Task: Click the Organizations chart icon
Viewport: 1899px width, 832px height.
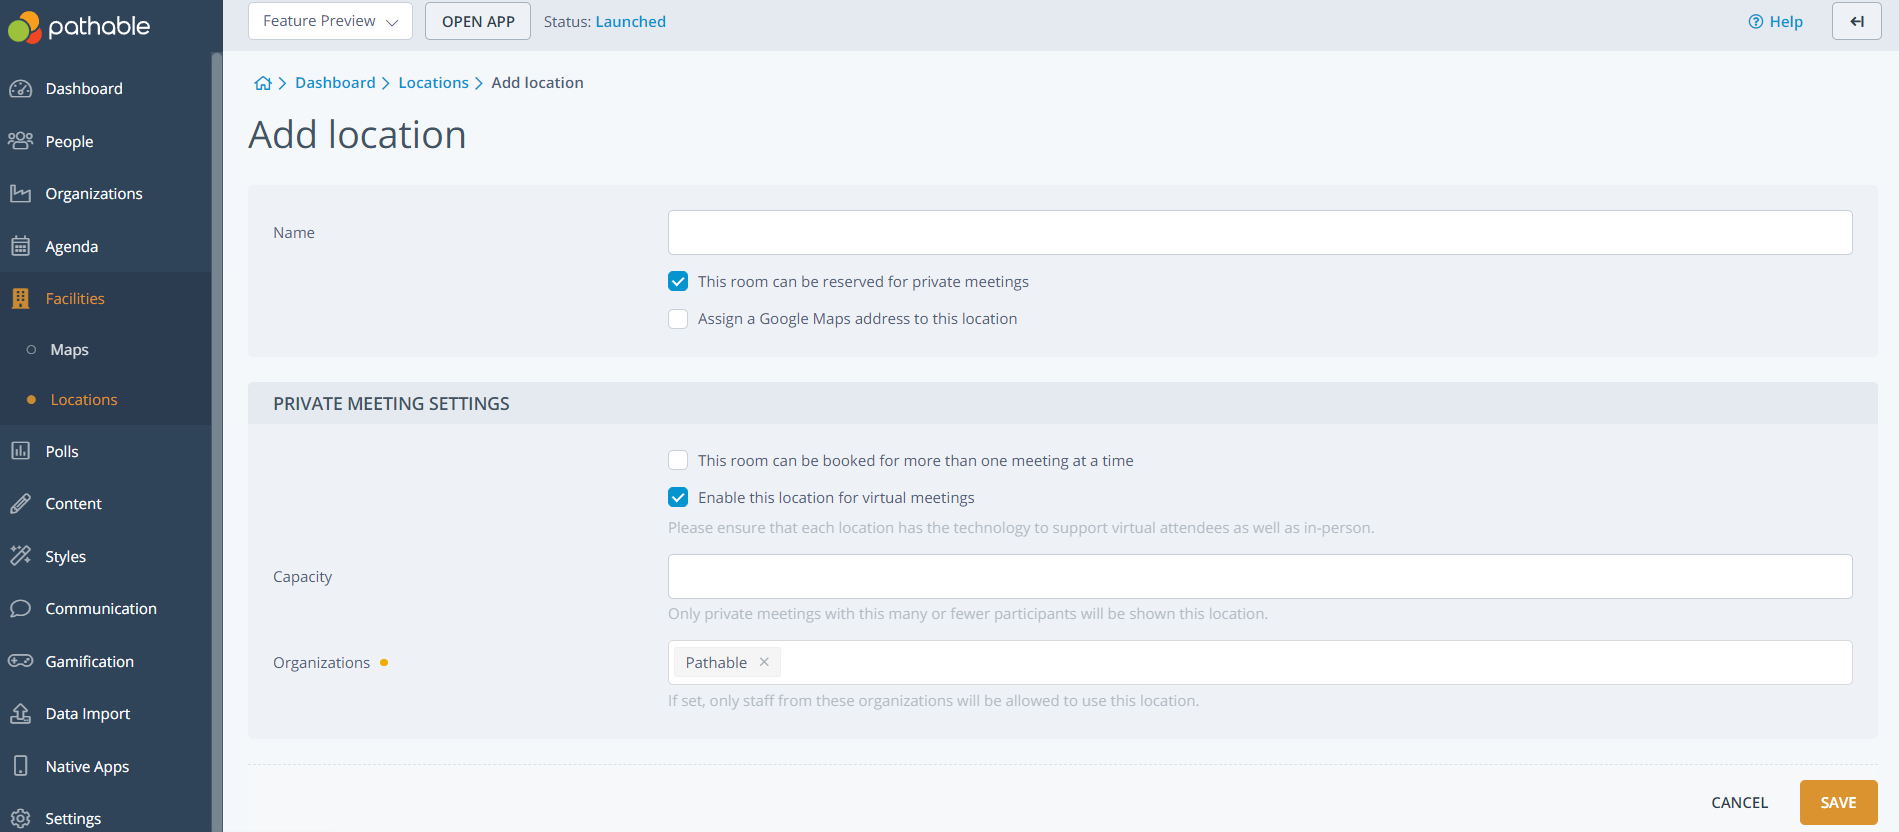Action: [20, 194]
